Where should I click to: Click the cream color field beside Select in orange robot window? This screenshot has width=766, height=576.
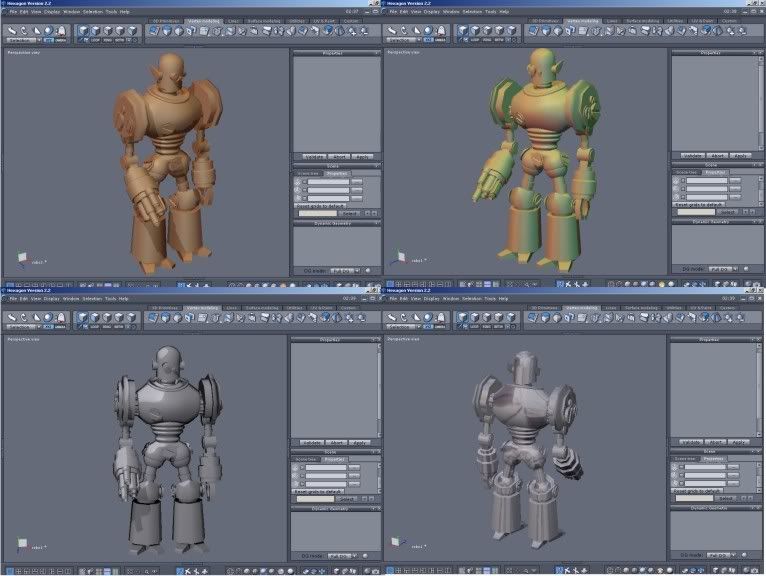tap(318, 213)
